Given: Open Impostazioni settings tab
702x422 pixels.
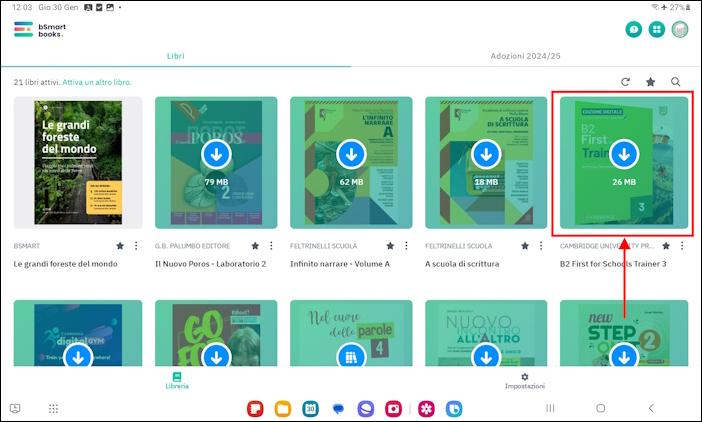Looking at the screenshot, I should tap(525, 380).
